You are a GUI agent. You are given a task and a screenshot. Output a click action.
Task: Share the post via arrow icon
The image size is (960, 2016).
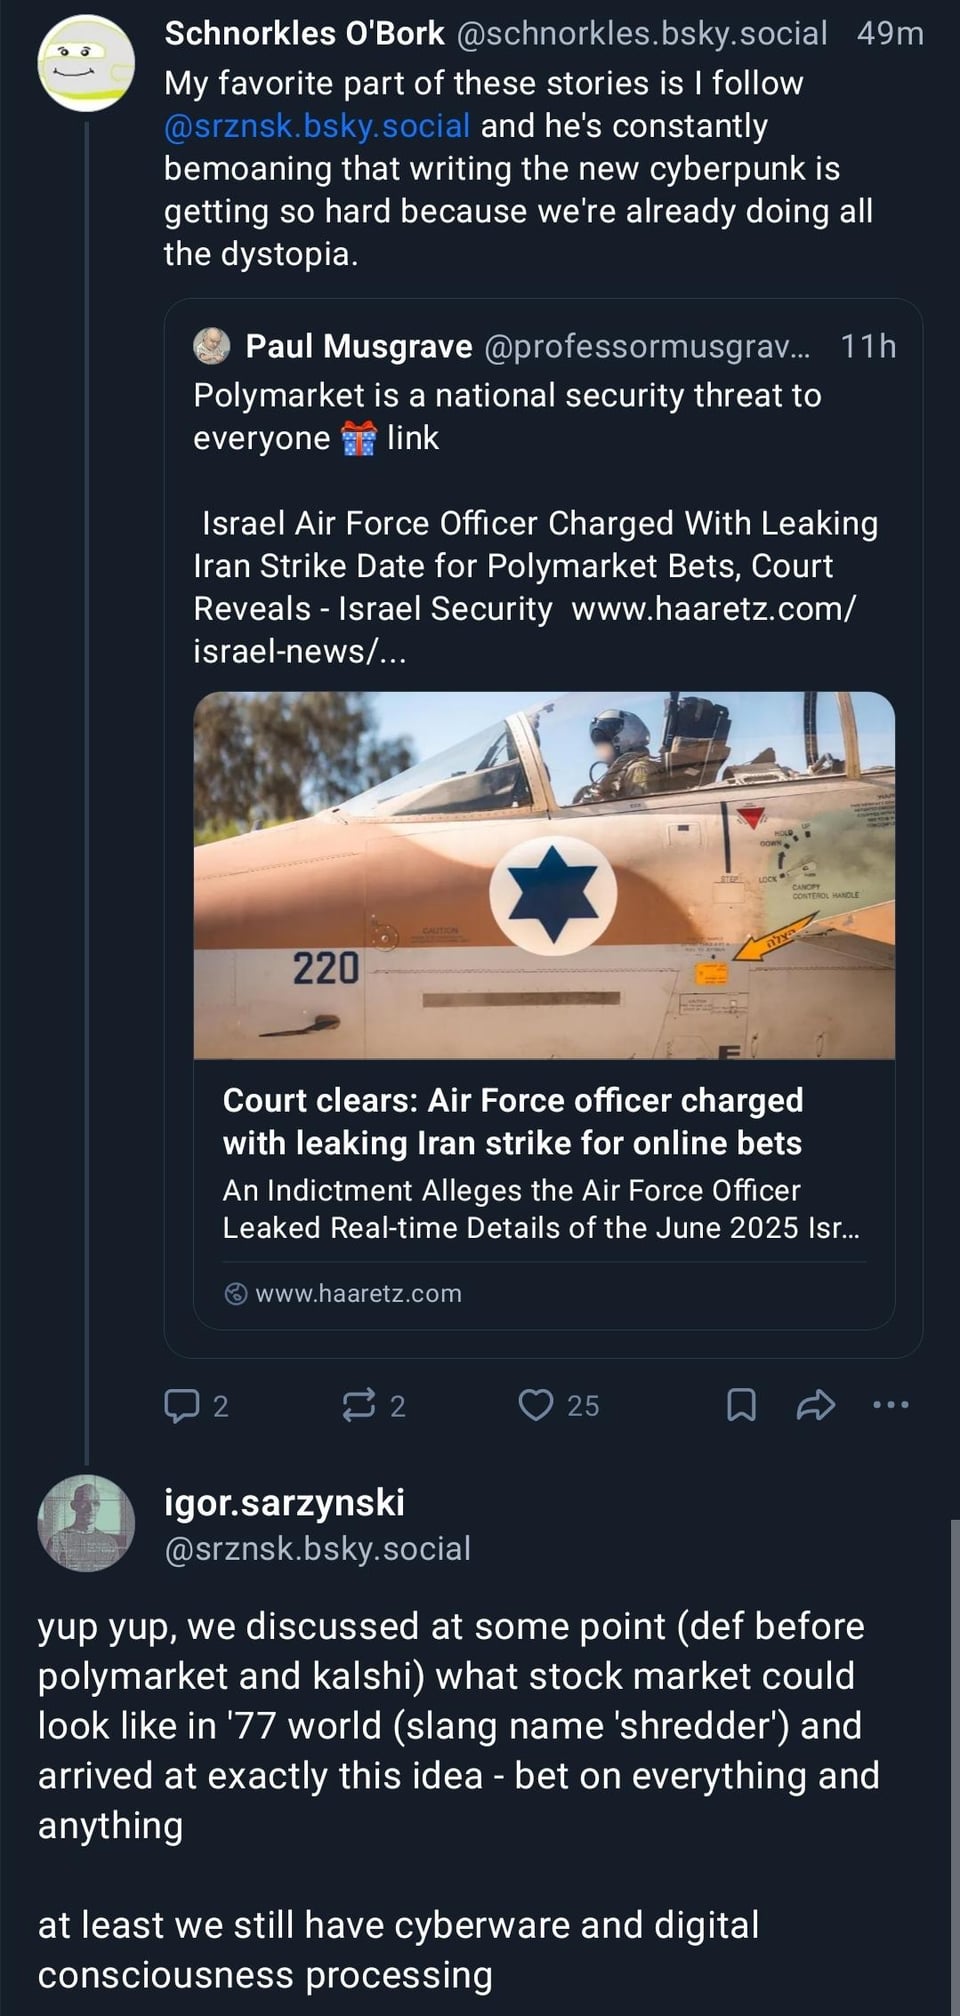click(816, 1405)
